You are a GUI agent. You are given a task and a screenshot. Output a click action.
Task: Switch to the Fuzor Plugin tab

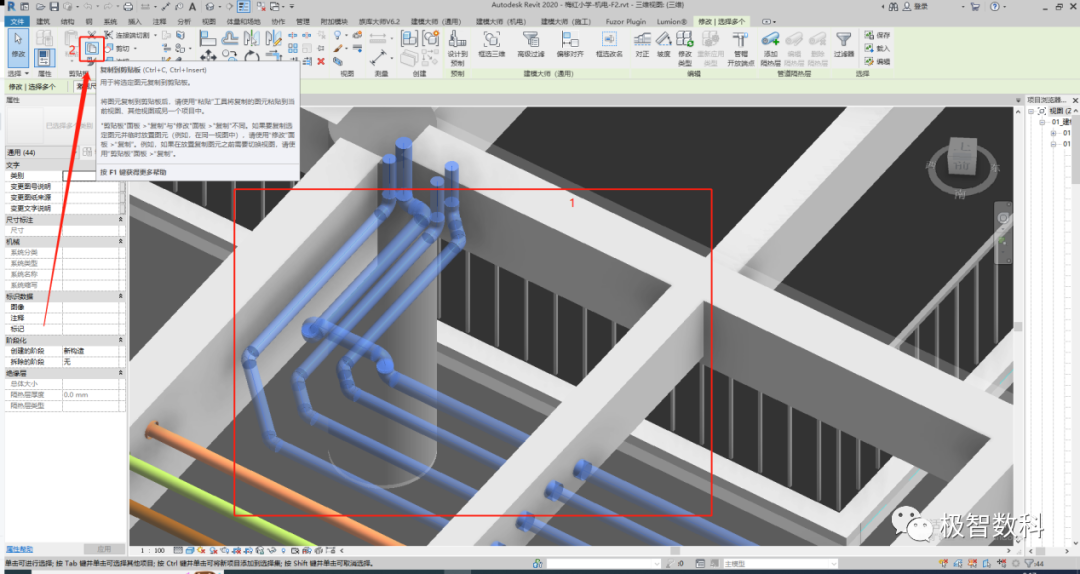pos(627,20)
